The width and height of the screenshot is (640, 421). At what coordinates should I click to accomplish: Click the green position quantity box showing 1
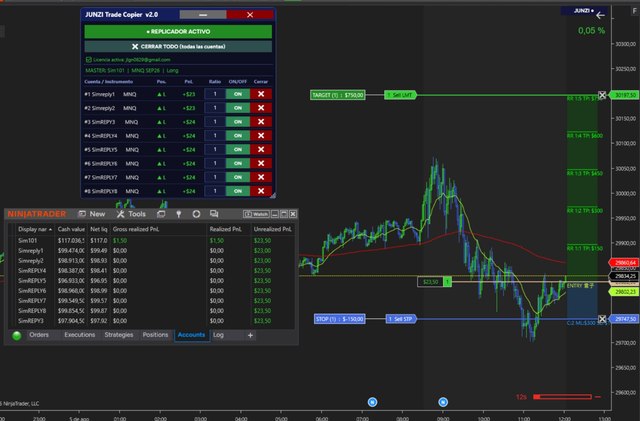point(447,281)
